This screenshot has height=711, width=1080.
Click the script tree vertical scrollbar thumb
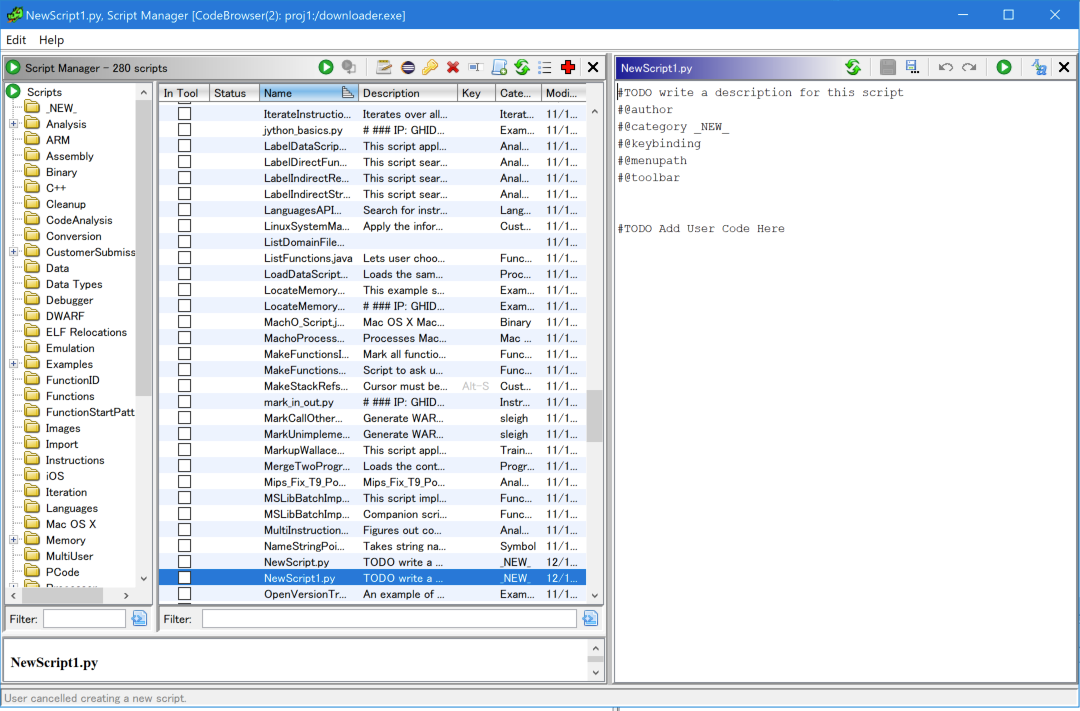pos(143,248)
